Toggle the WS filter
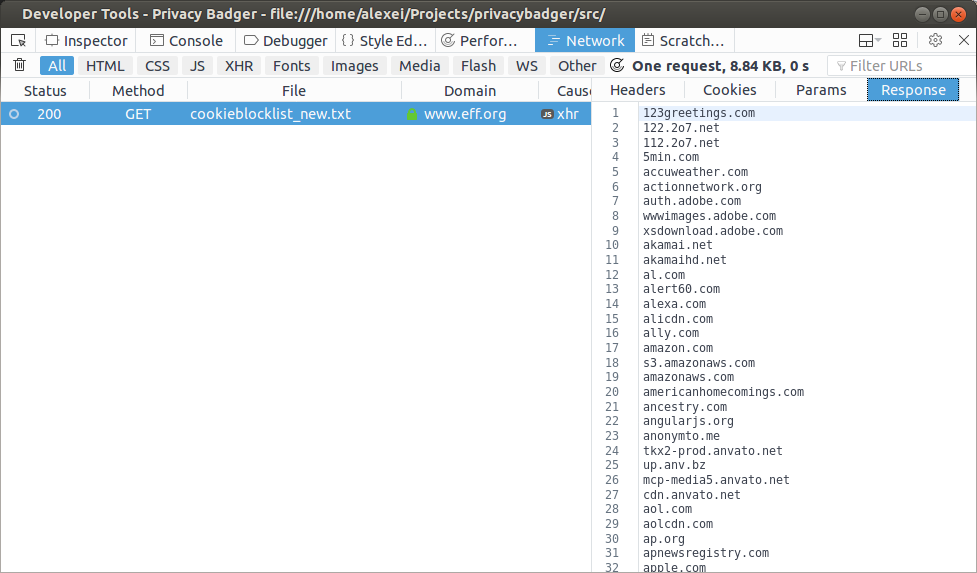Screen dimensions: 977x573 (527, 65)
